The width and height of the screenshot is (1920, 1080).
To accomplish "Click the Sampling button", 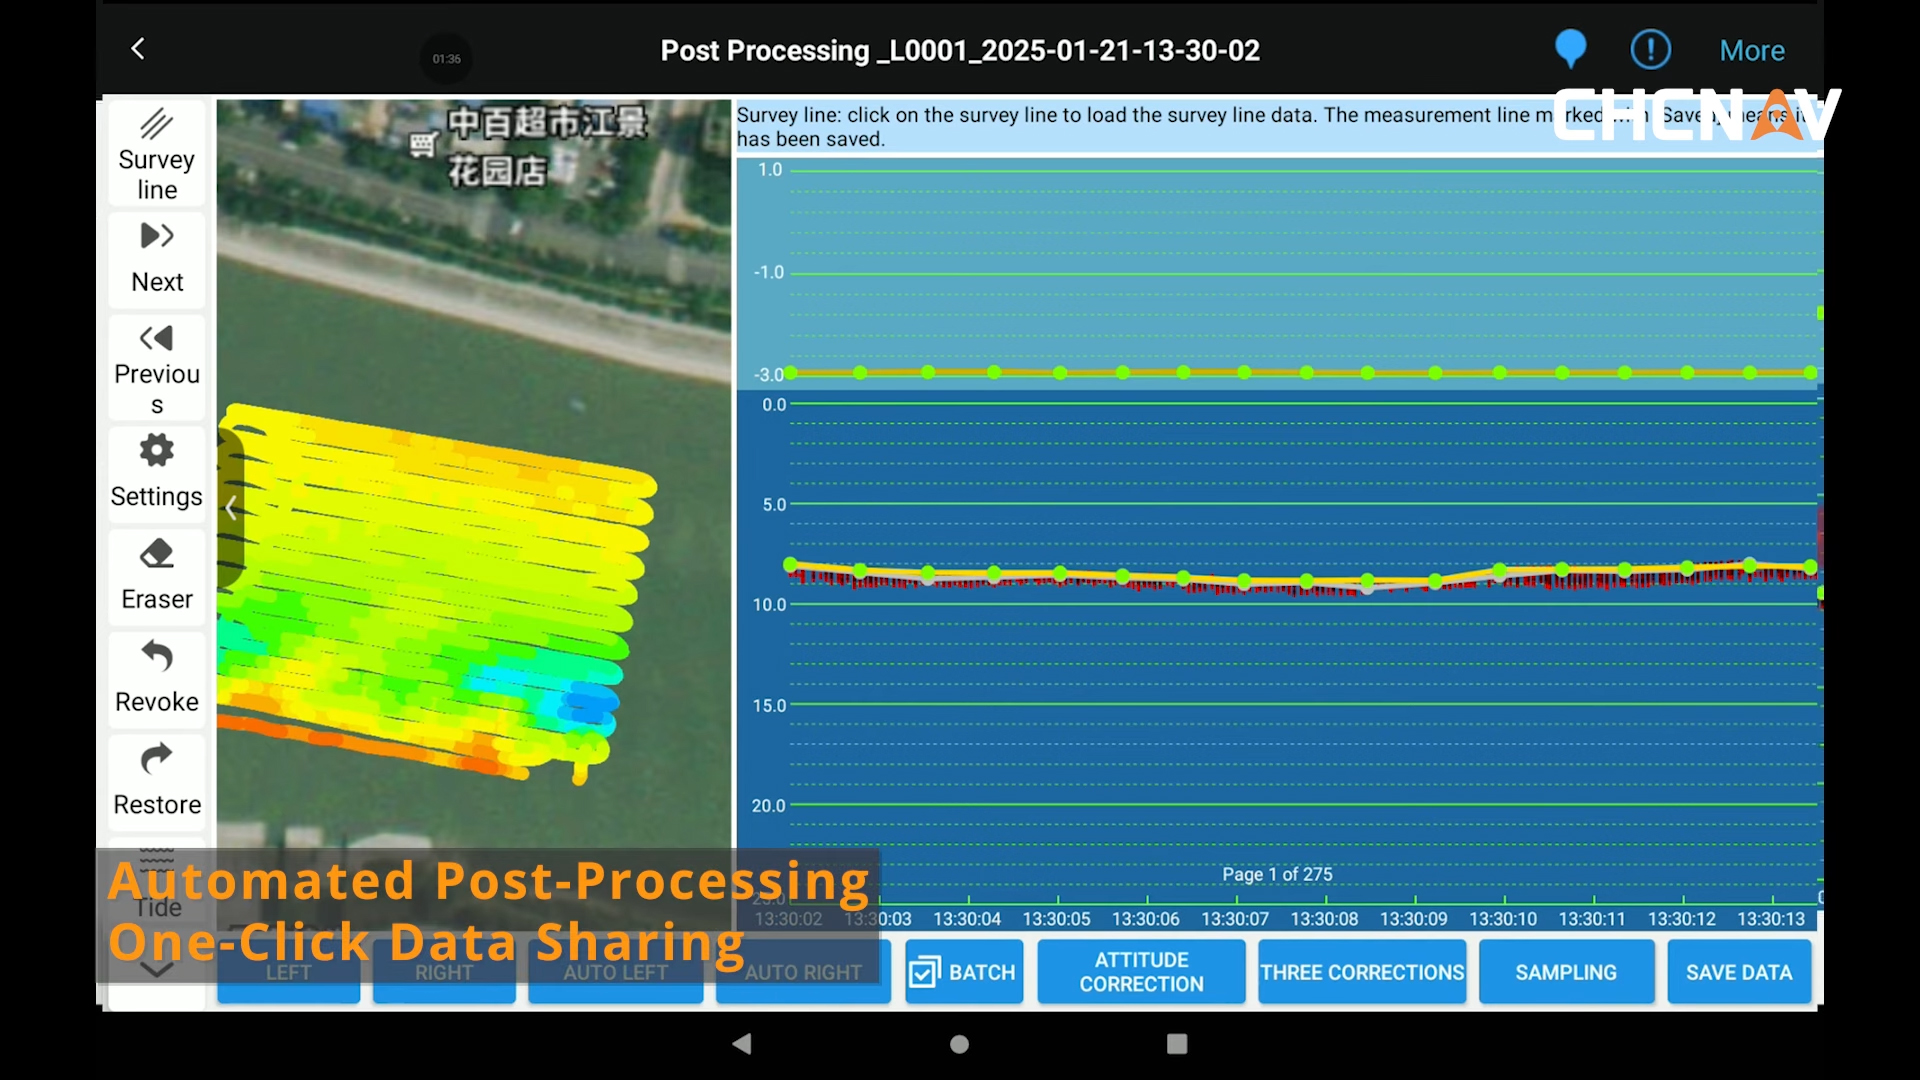I will [1565, 972].
